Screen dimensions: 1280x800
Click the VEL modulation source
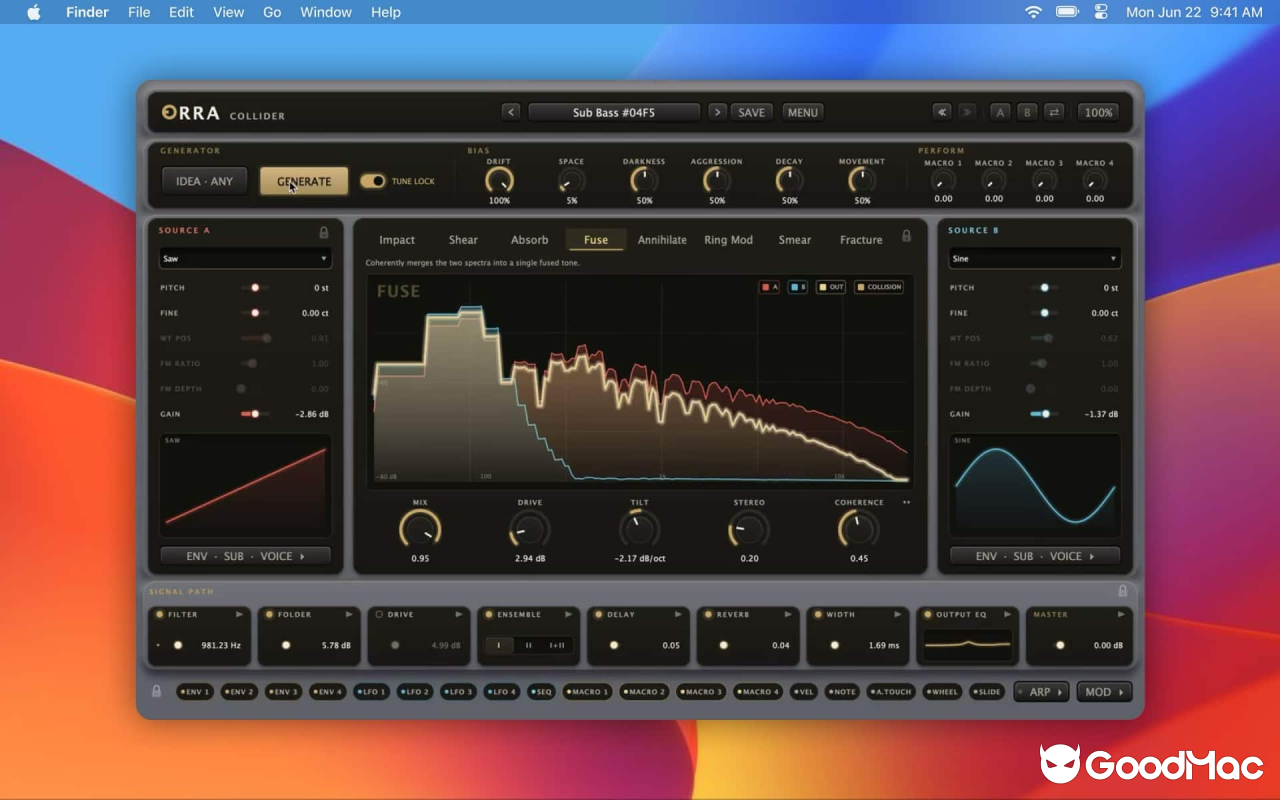coord(804,691)
